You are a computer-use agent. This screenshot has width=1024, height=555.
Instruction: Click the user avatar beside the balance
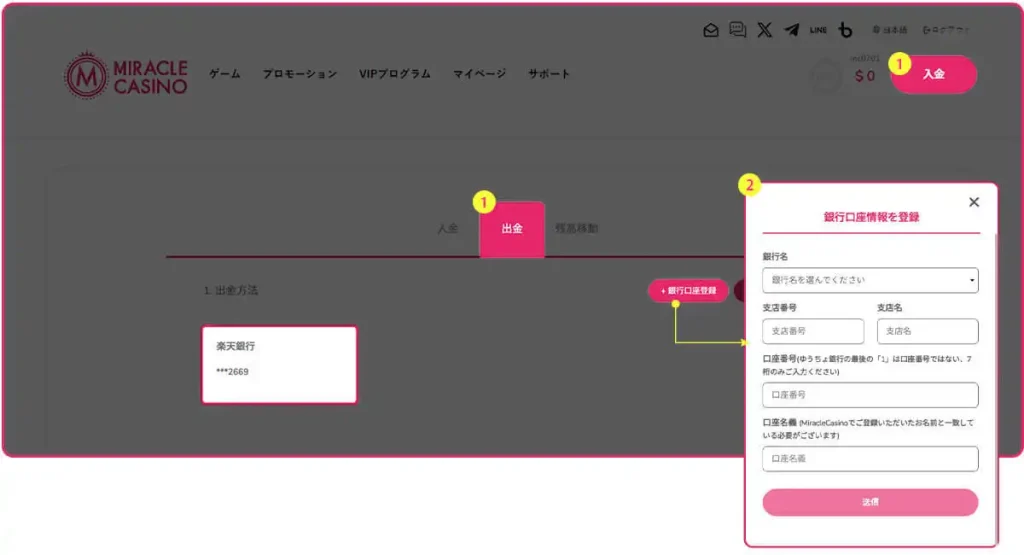pos(826,76)
